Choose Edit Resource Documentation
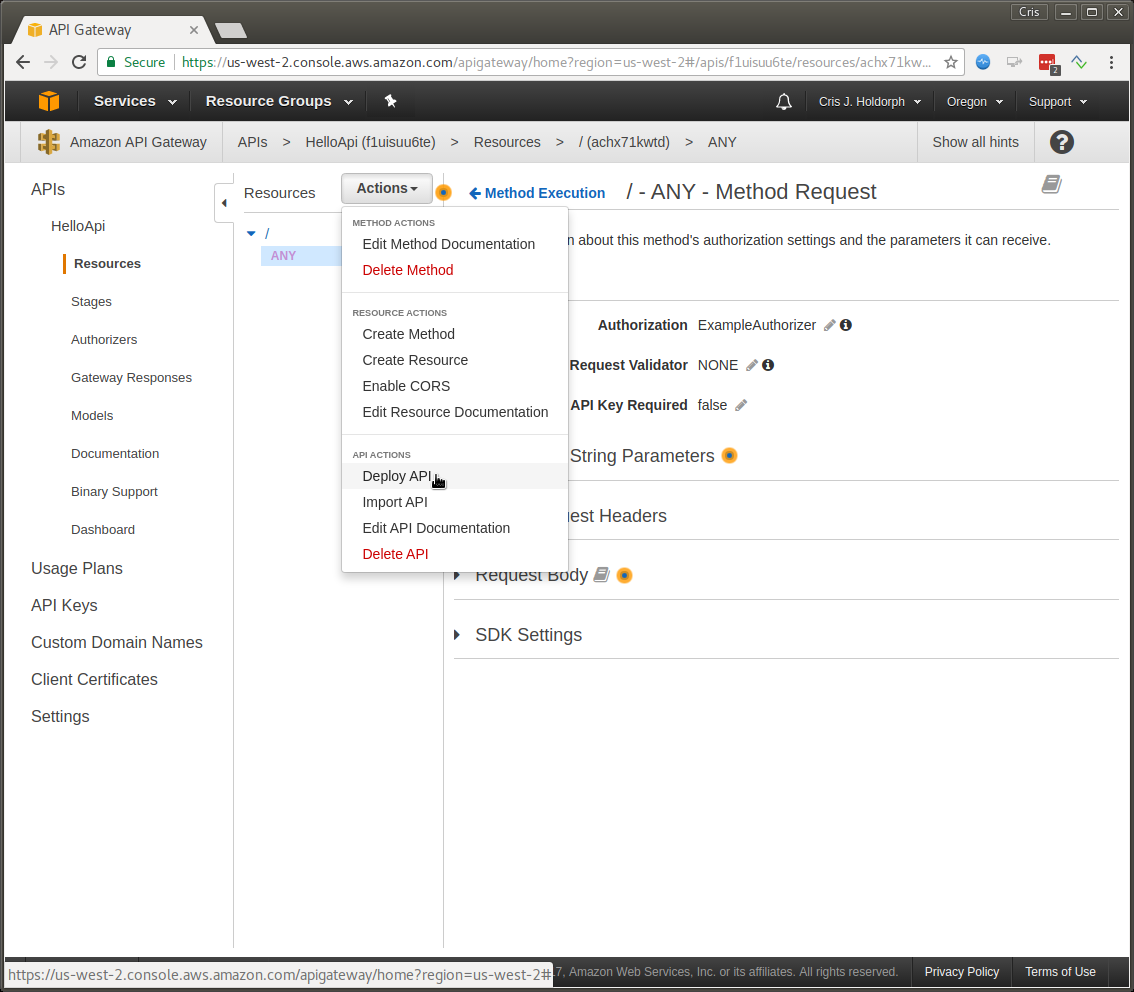Image resolution: width=1134 pixels, height=992 pixels. tap(455, 412)
